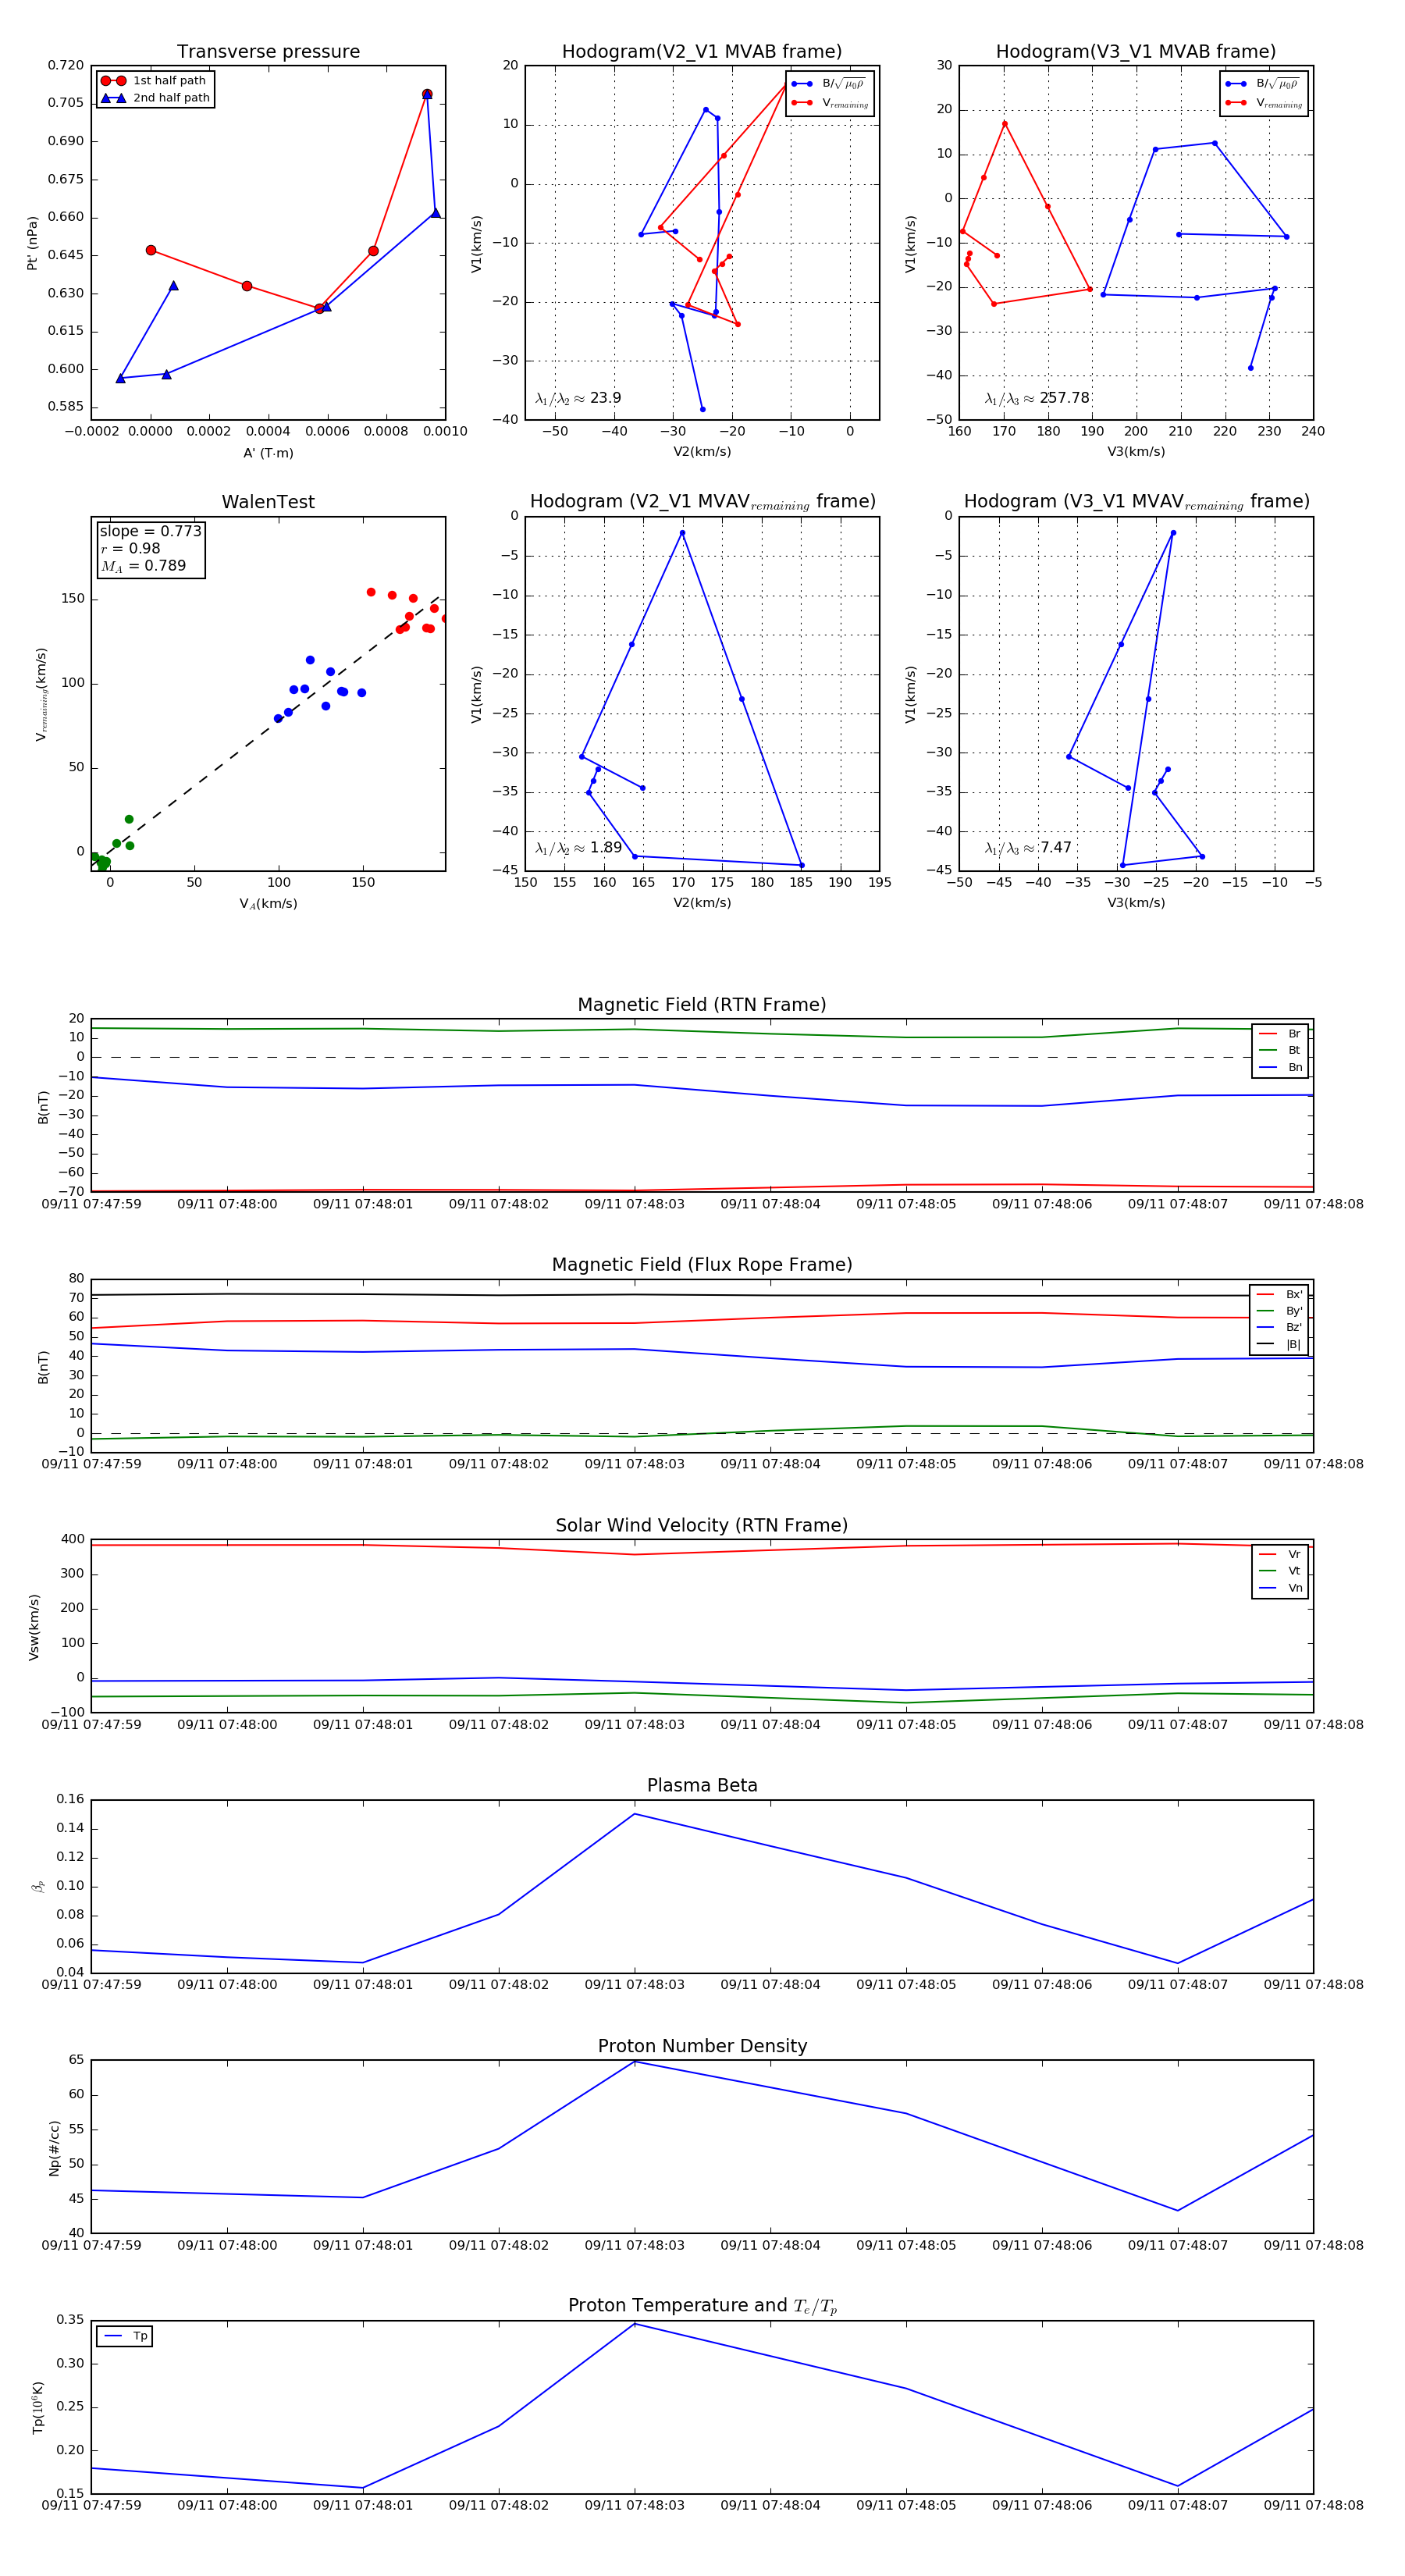Click the "Tp(10^6K)" y-axis label
The width and height of the screenshot is (1405, 2576).
(38, 2407)
